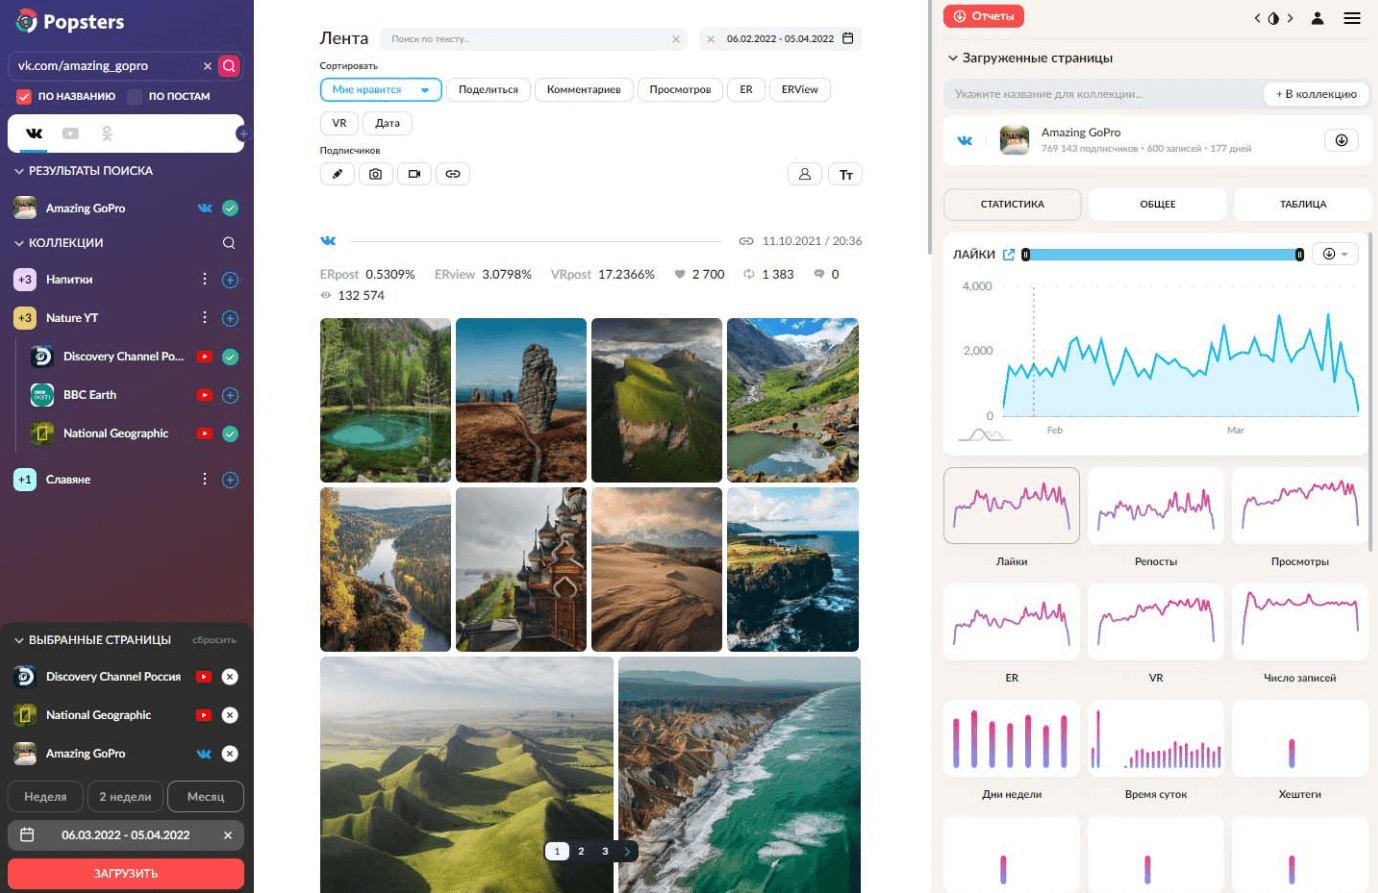Switch to the Таблица tab
The width and height of the screenshot is (1378, 893).
coord(1302,204)
